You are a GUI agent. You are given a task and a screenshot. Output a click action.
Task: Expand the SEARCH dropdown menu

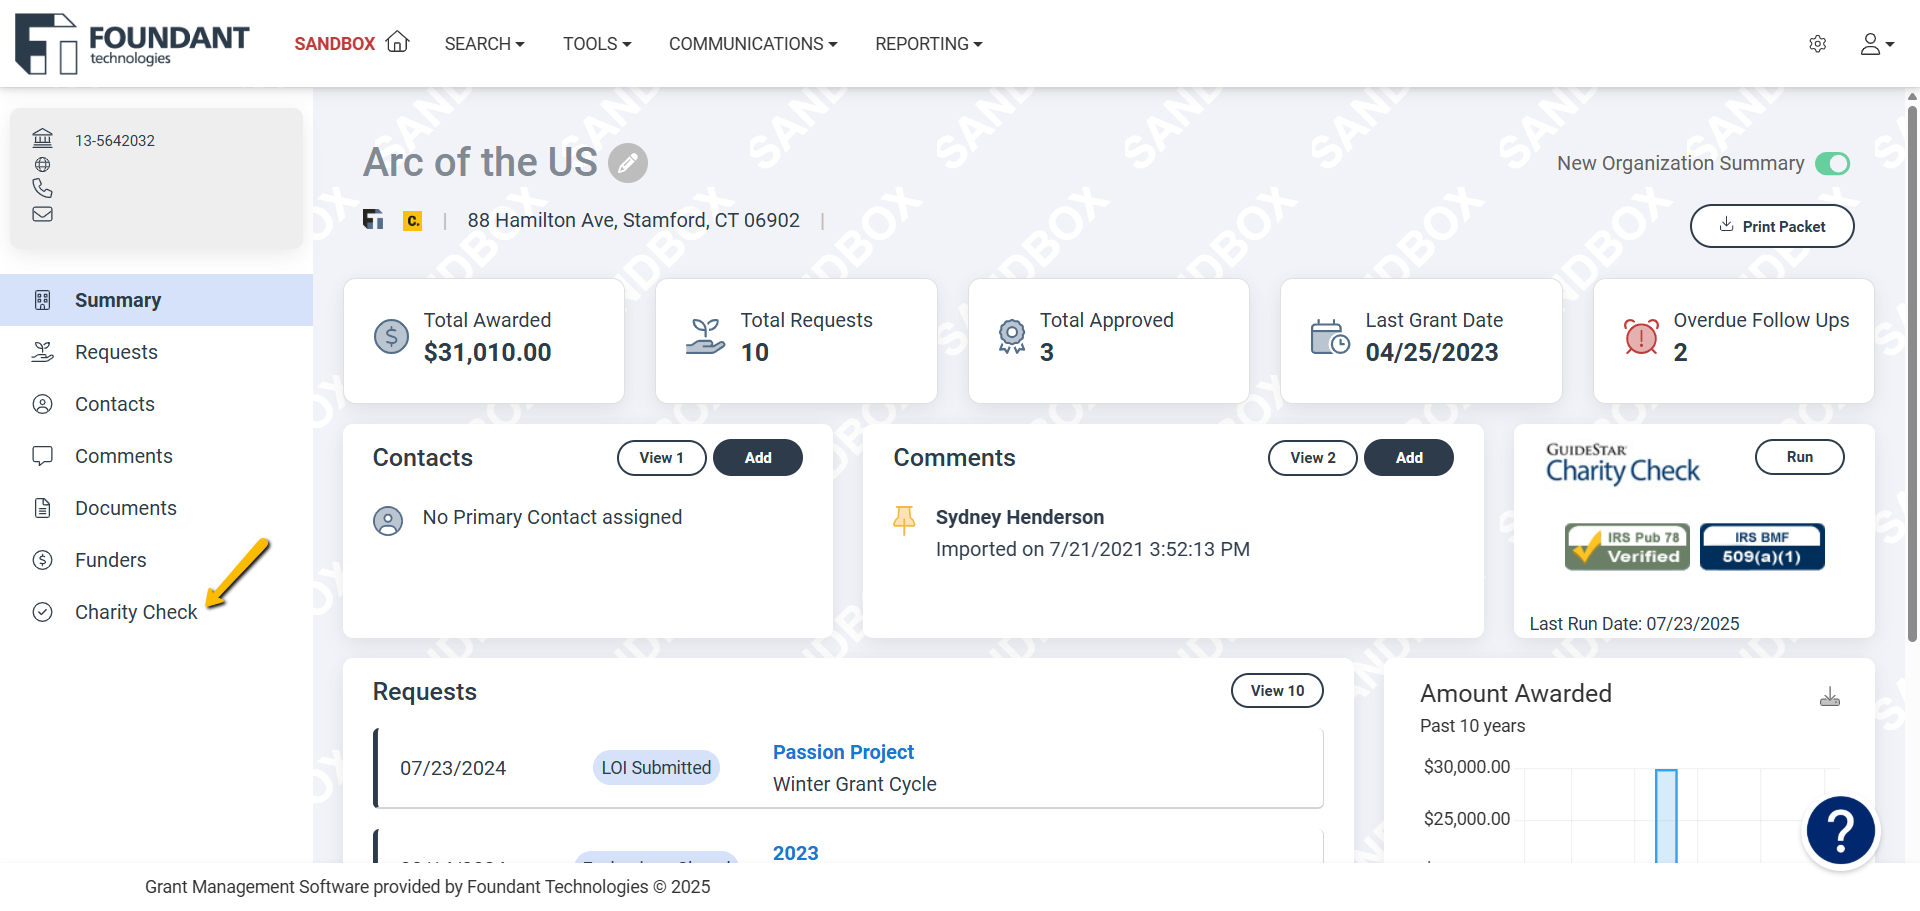(x=484, y=44)
